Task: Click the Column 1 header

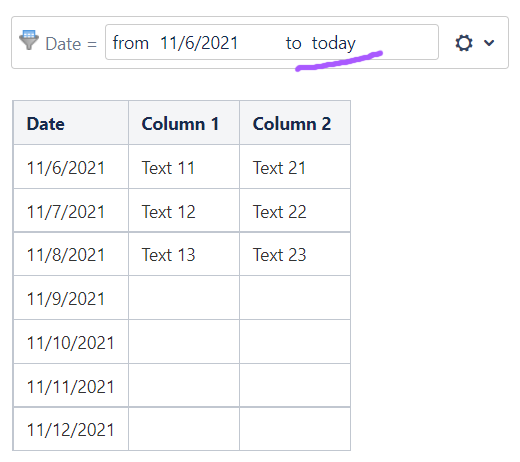Action: pos(184,123)
